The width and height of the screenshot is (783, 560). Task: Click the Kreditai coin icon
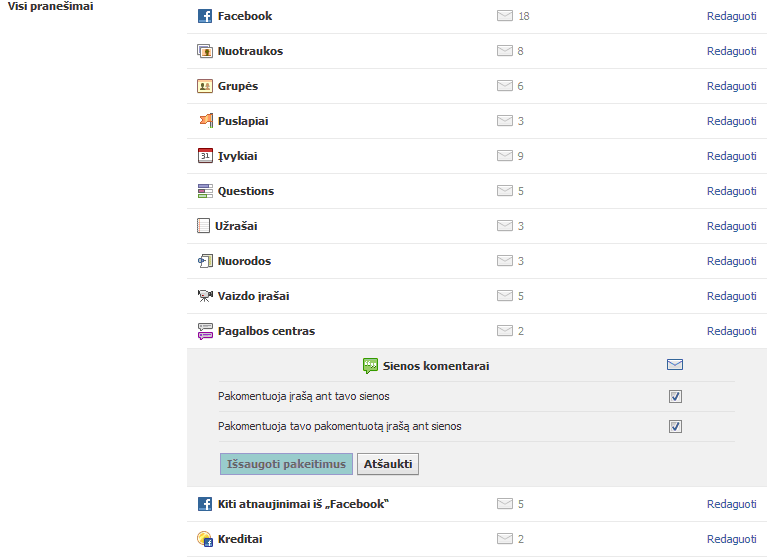[205, 539]
